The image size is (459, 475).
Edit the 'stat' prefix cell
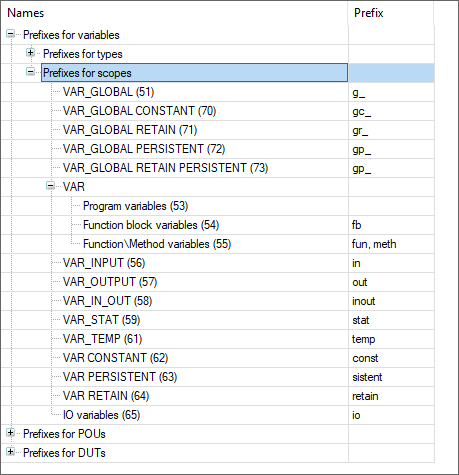(391, 320)
